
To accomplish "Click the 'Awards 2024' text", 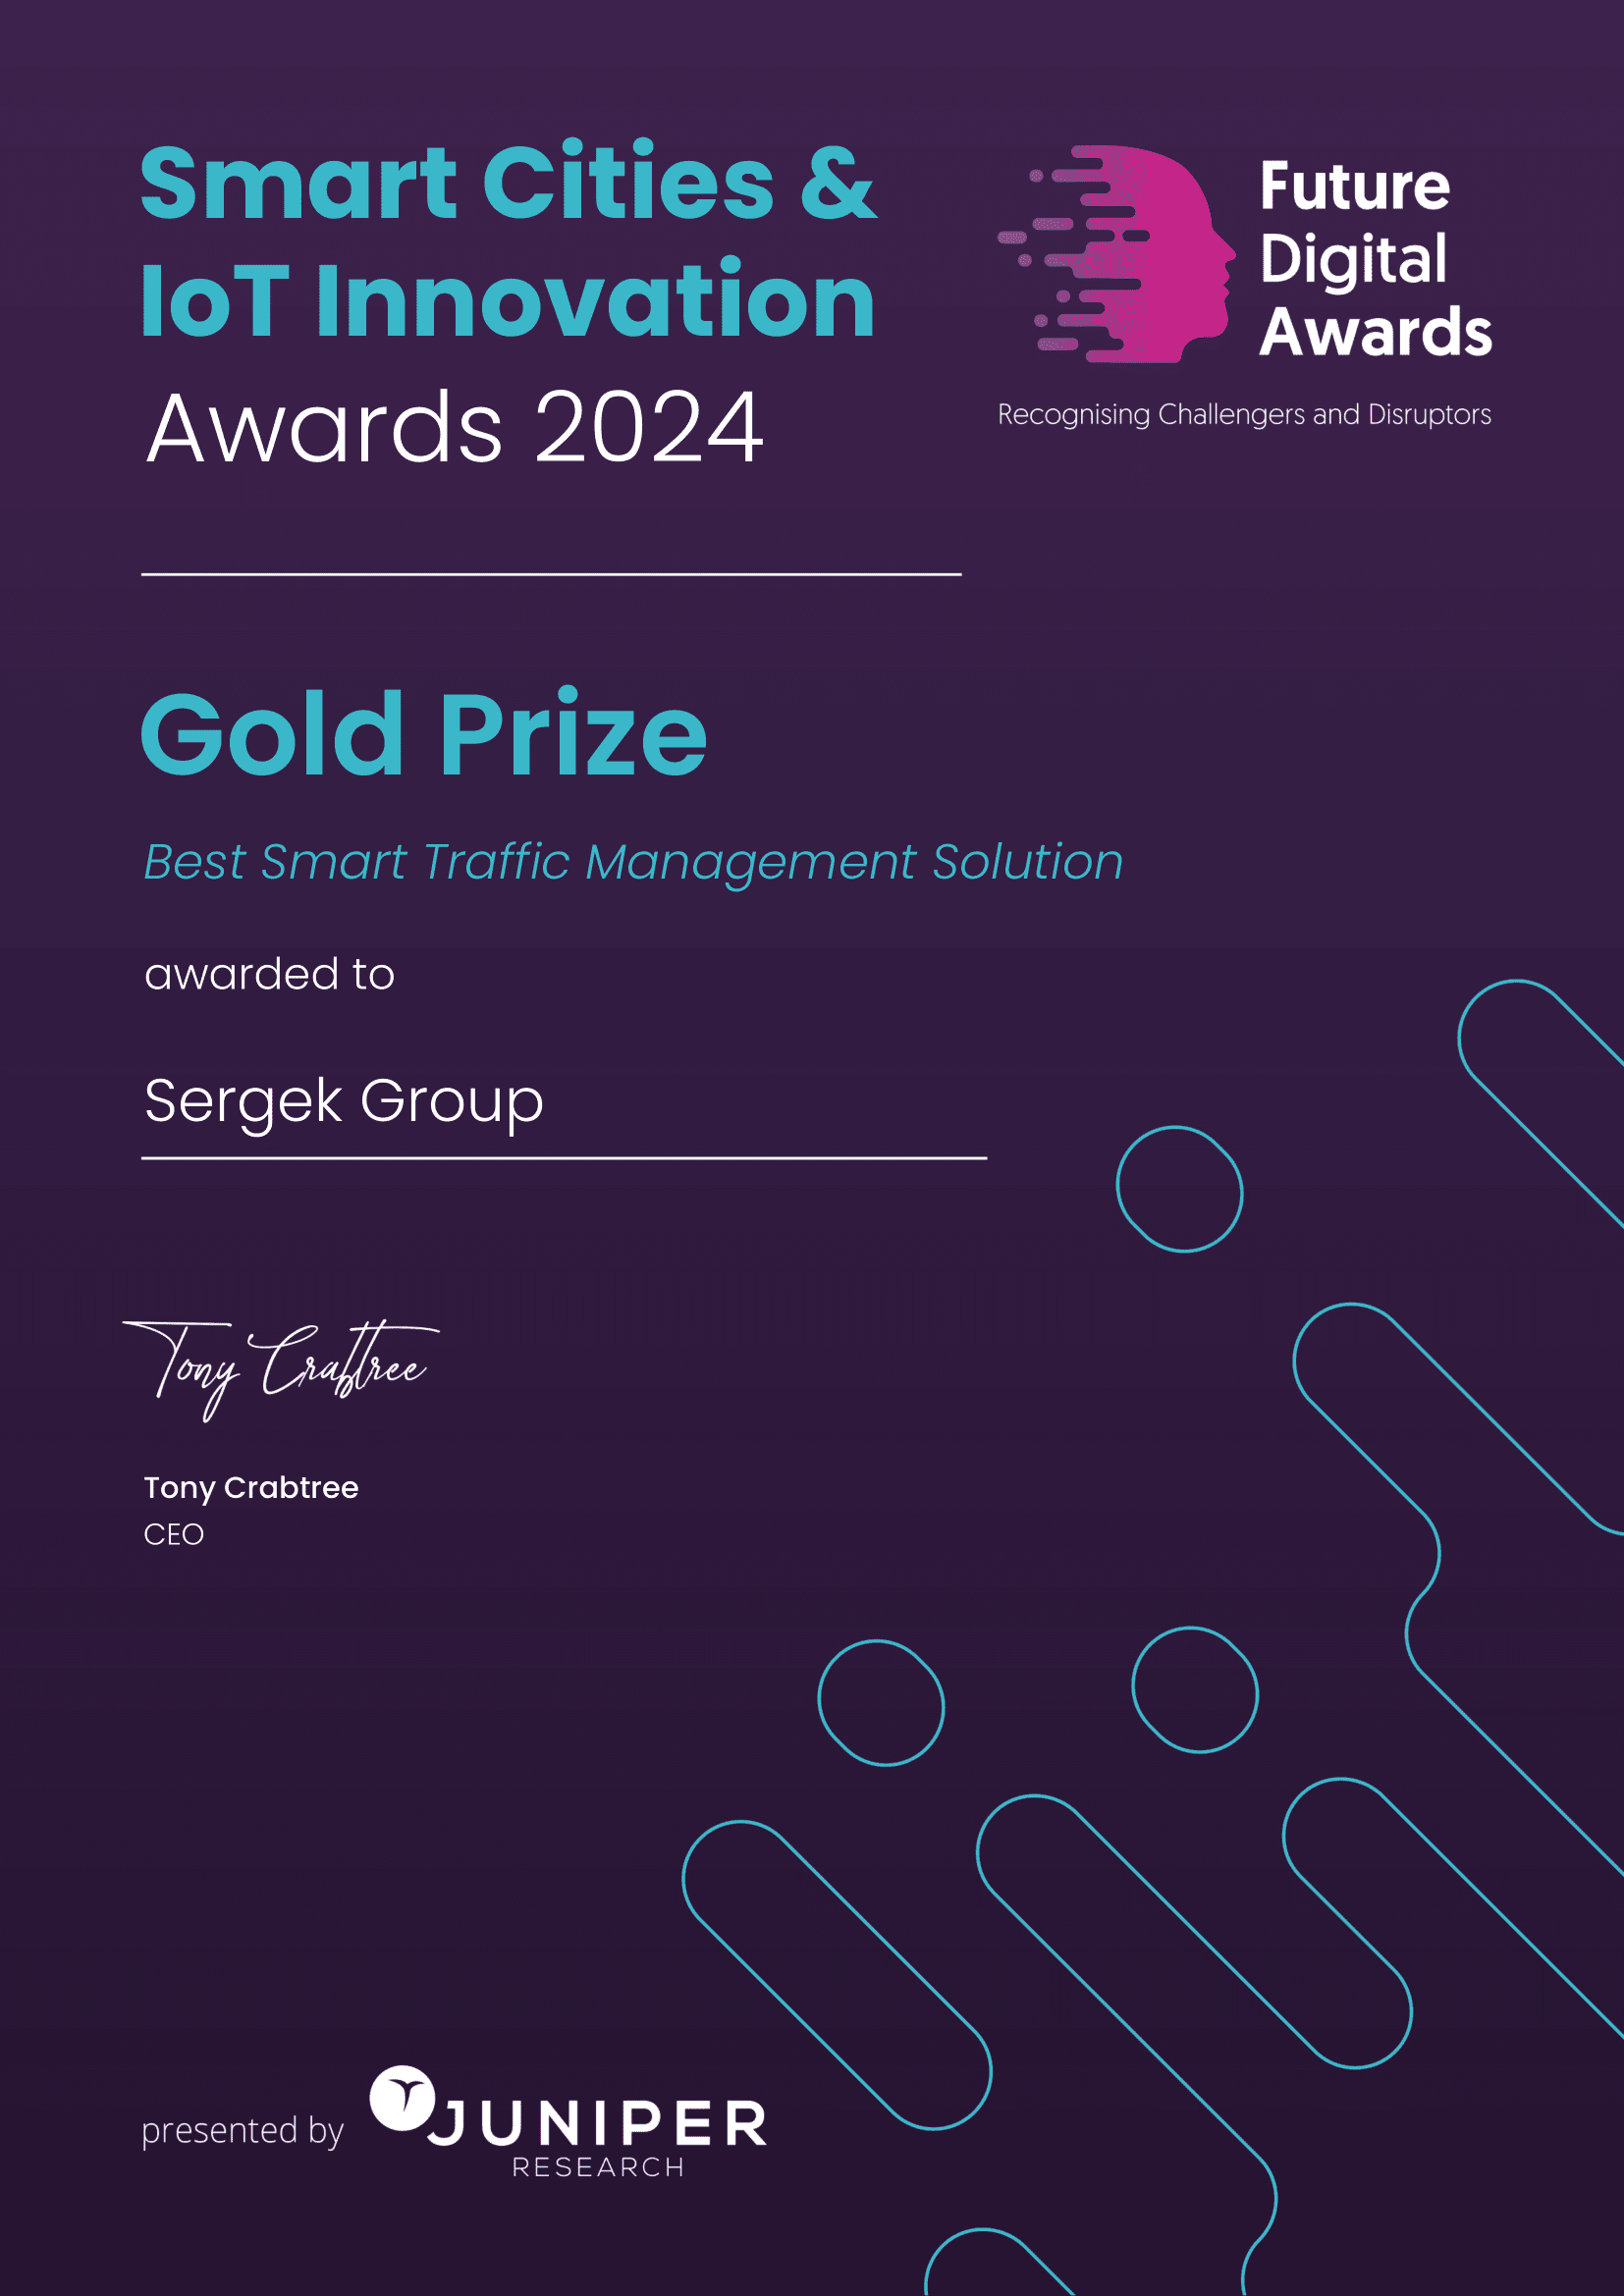I will 455,428.
